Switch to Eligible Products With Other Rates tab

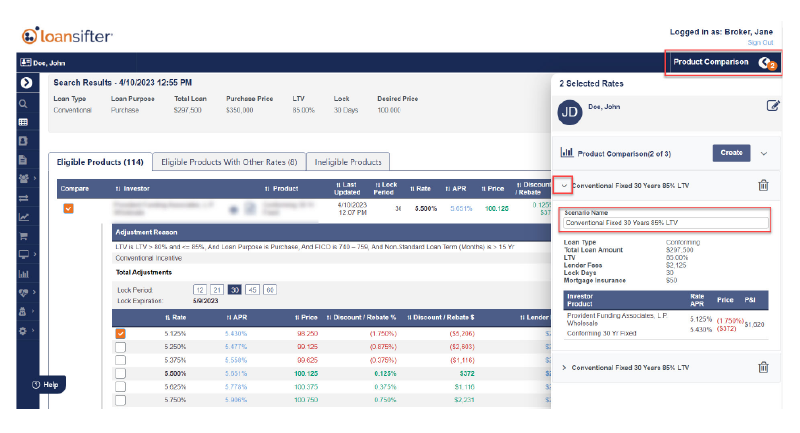point(229,161)
